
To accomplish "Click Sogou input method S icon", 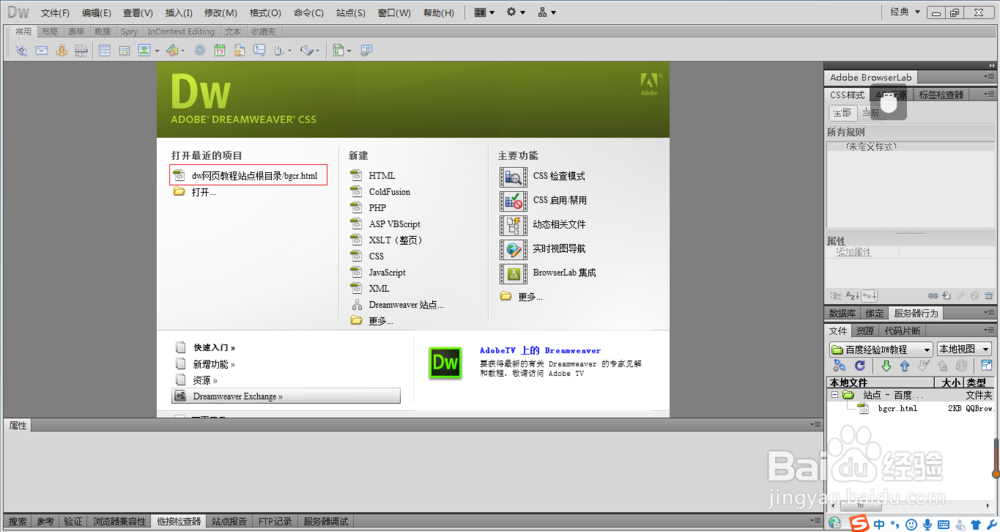I will point(858,524).
